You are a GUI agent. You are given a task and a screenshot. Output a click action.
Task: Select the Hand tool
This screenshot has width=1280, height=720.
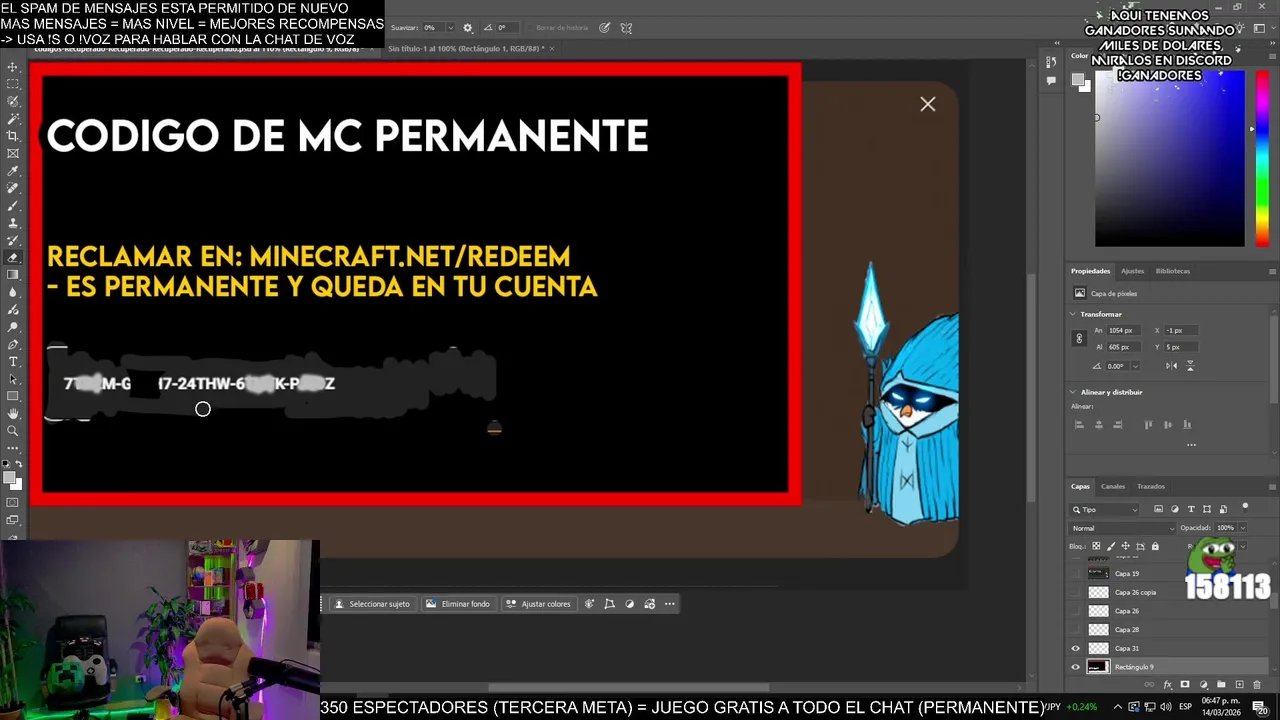coord(13,413)
